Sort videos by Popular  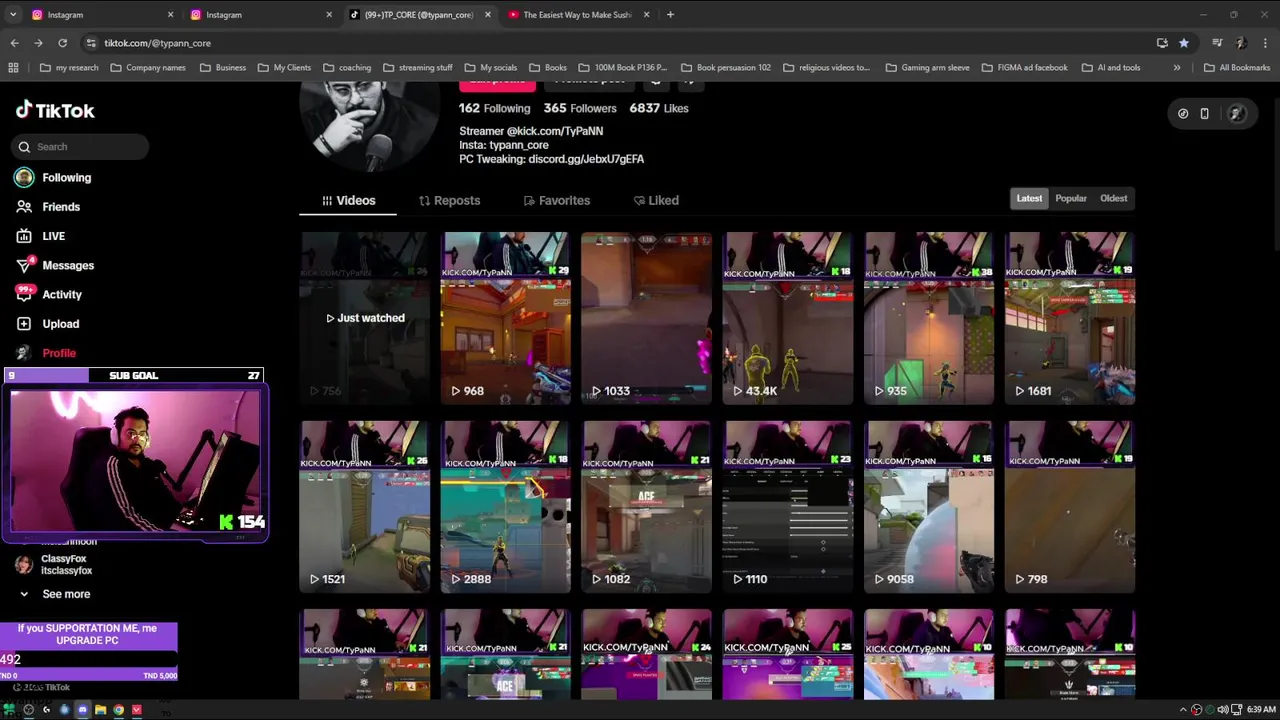pos(1071,198)
